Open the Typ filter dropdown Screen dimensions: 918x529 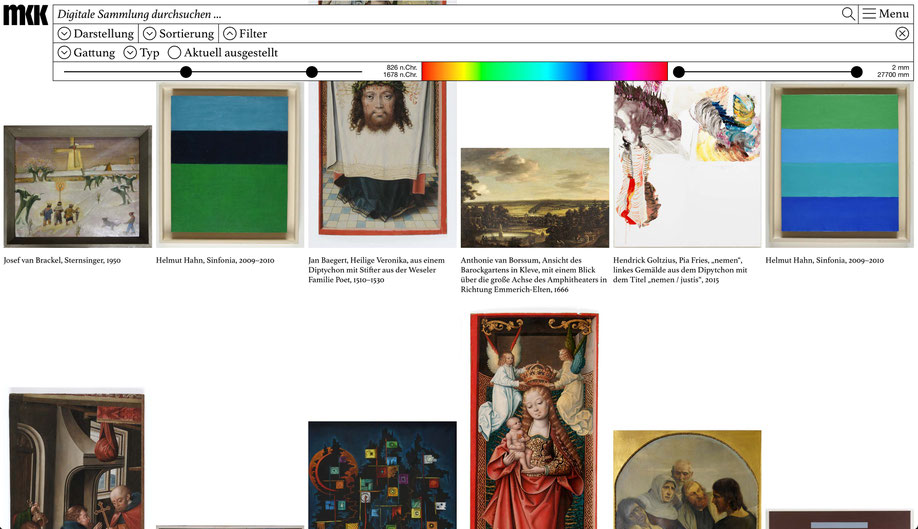(x=142, y=53)
